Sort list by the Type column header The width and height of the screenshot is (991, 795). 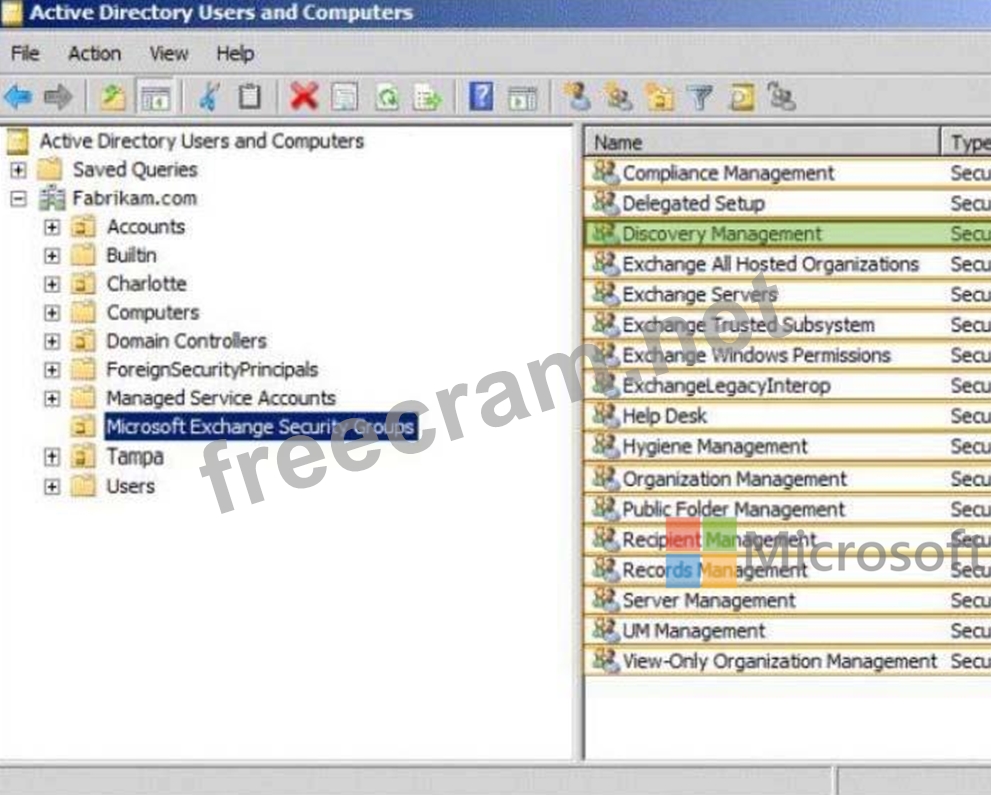point(966,143)
